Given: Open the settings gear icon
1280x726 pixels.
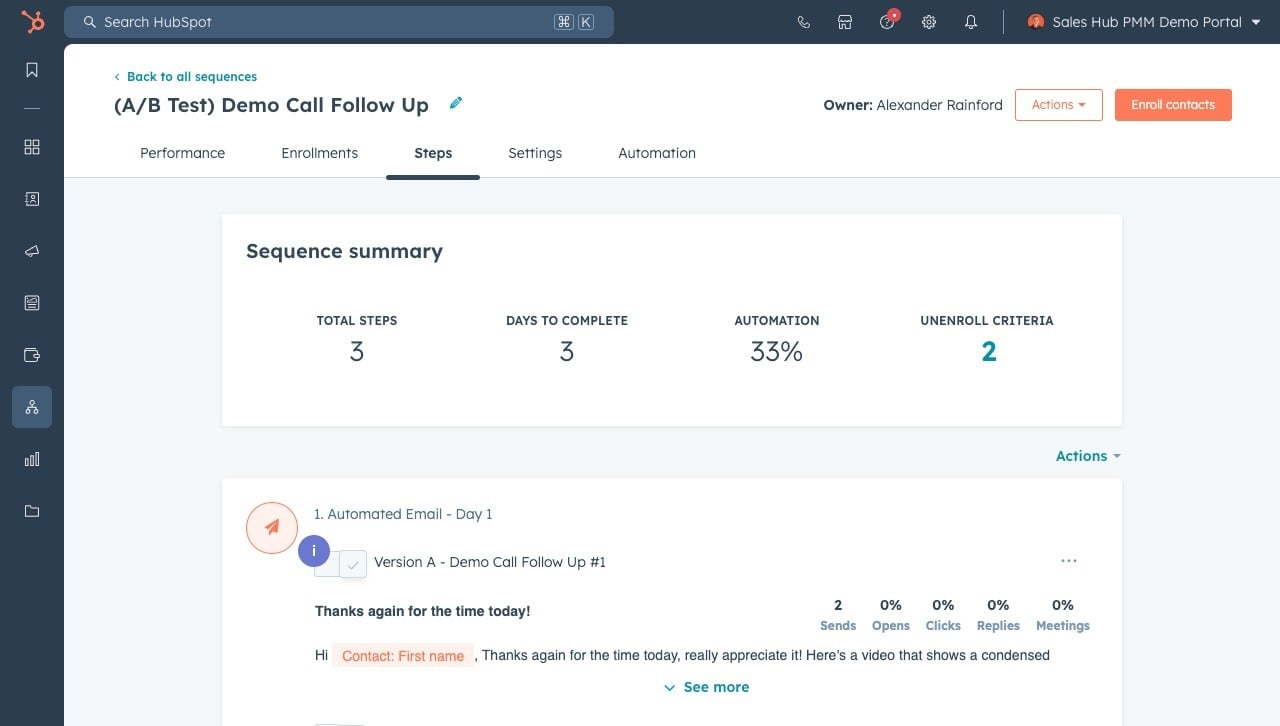Looking at the screenshot, I should tap(929, 22).
